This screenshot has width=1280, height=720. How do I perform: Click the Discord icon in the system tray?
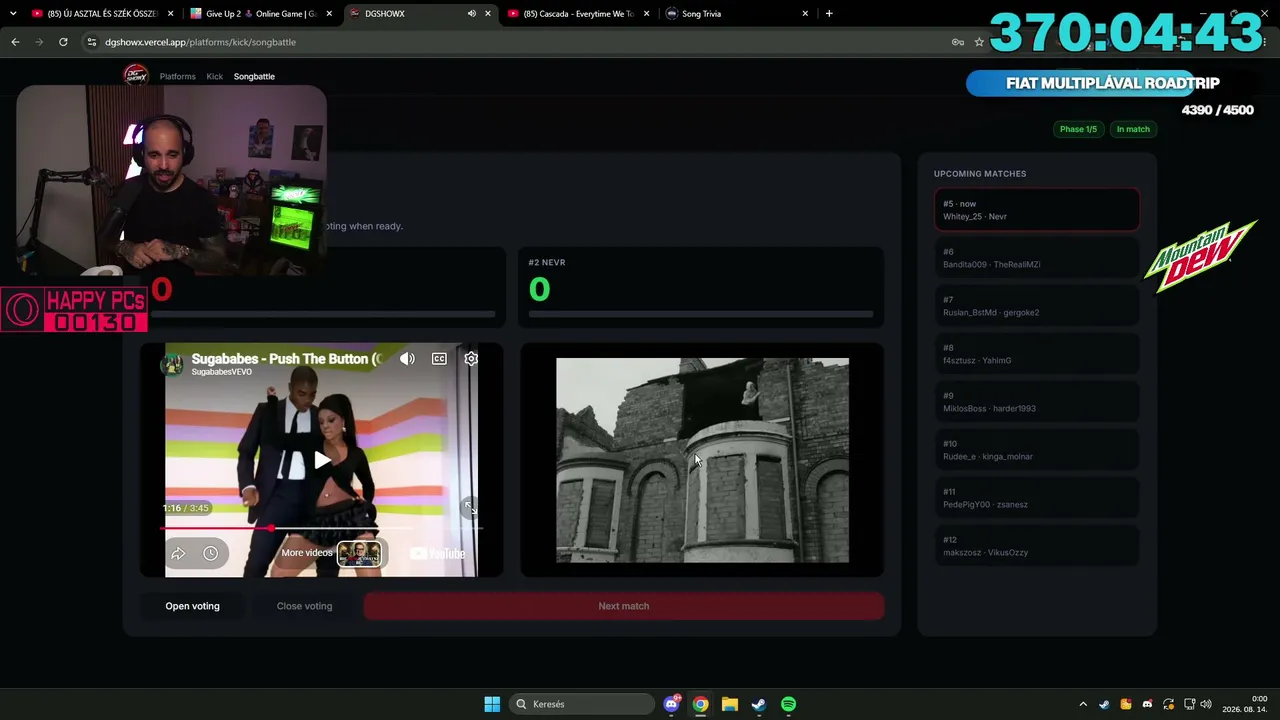[1147, 704]
